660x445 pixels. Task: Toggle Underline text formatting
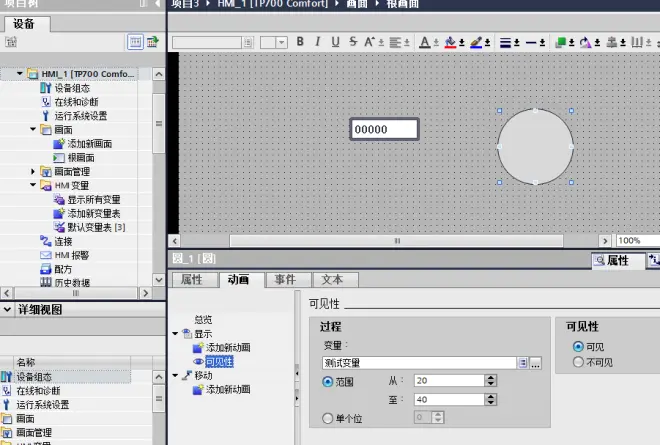pos(335,42)
